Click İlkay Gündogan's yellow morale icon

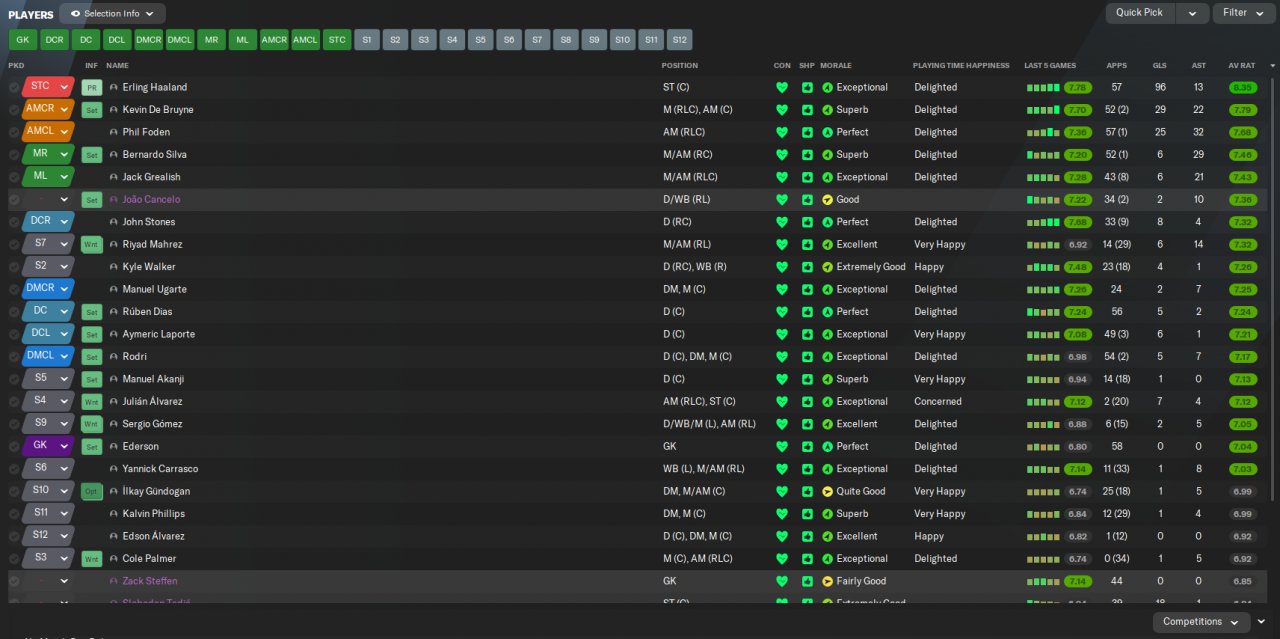click(x=827, y=492)
